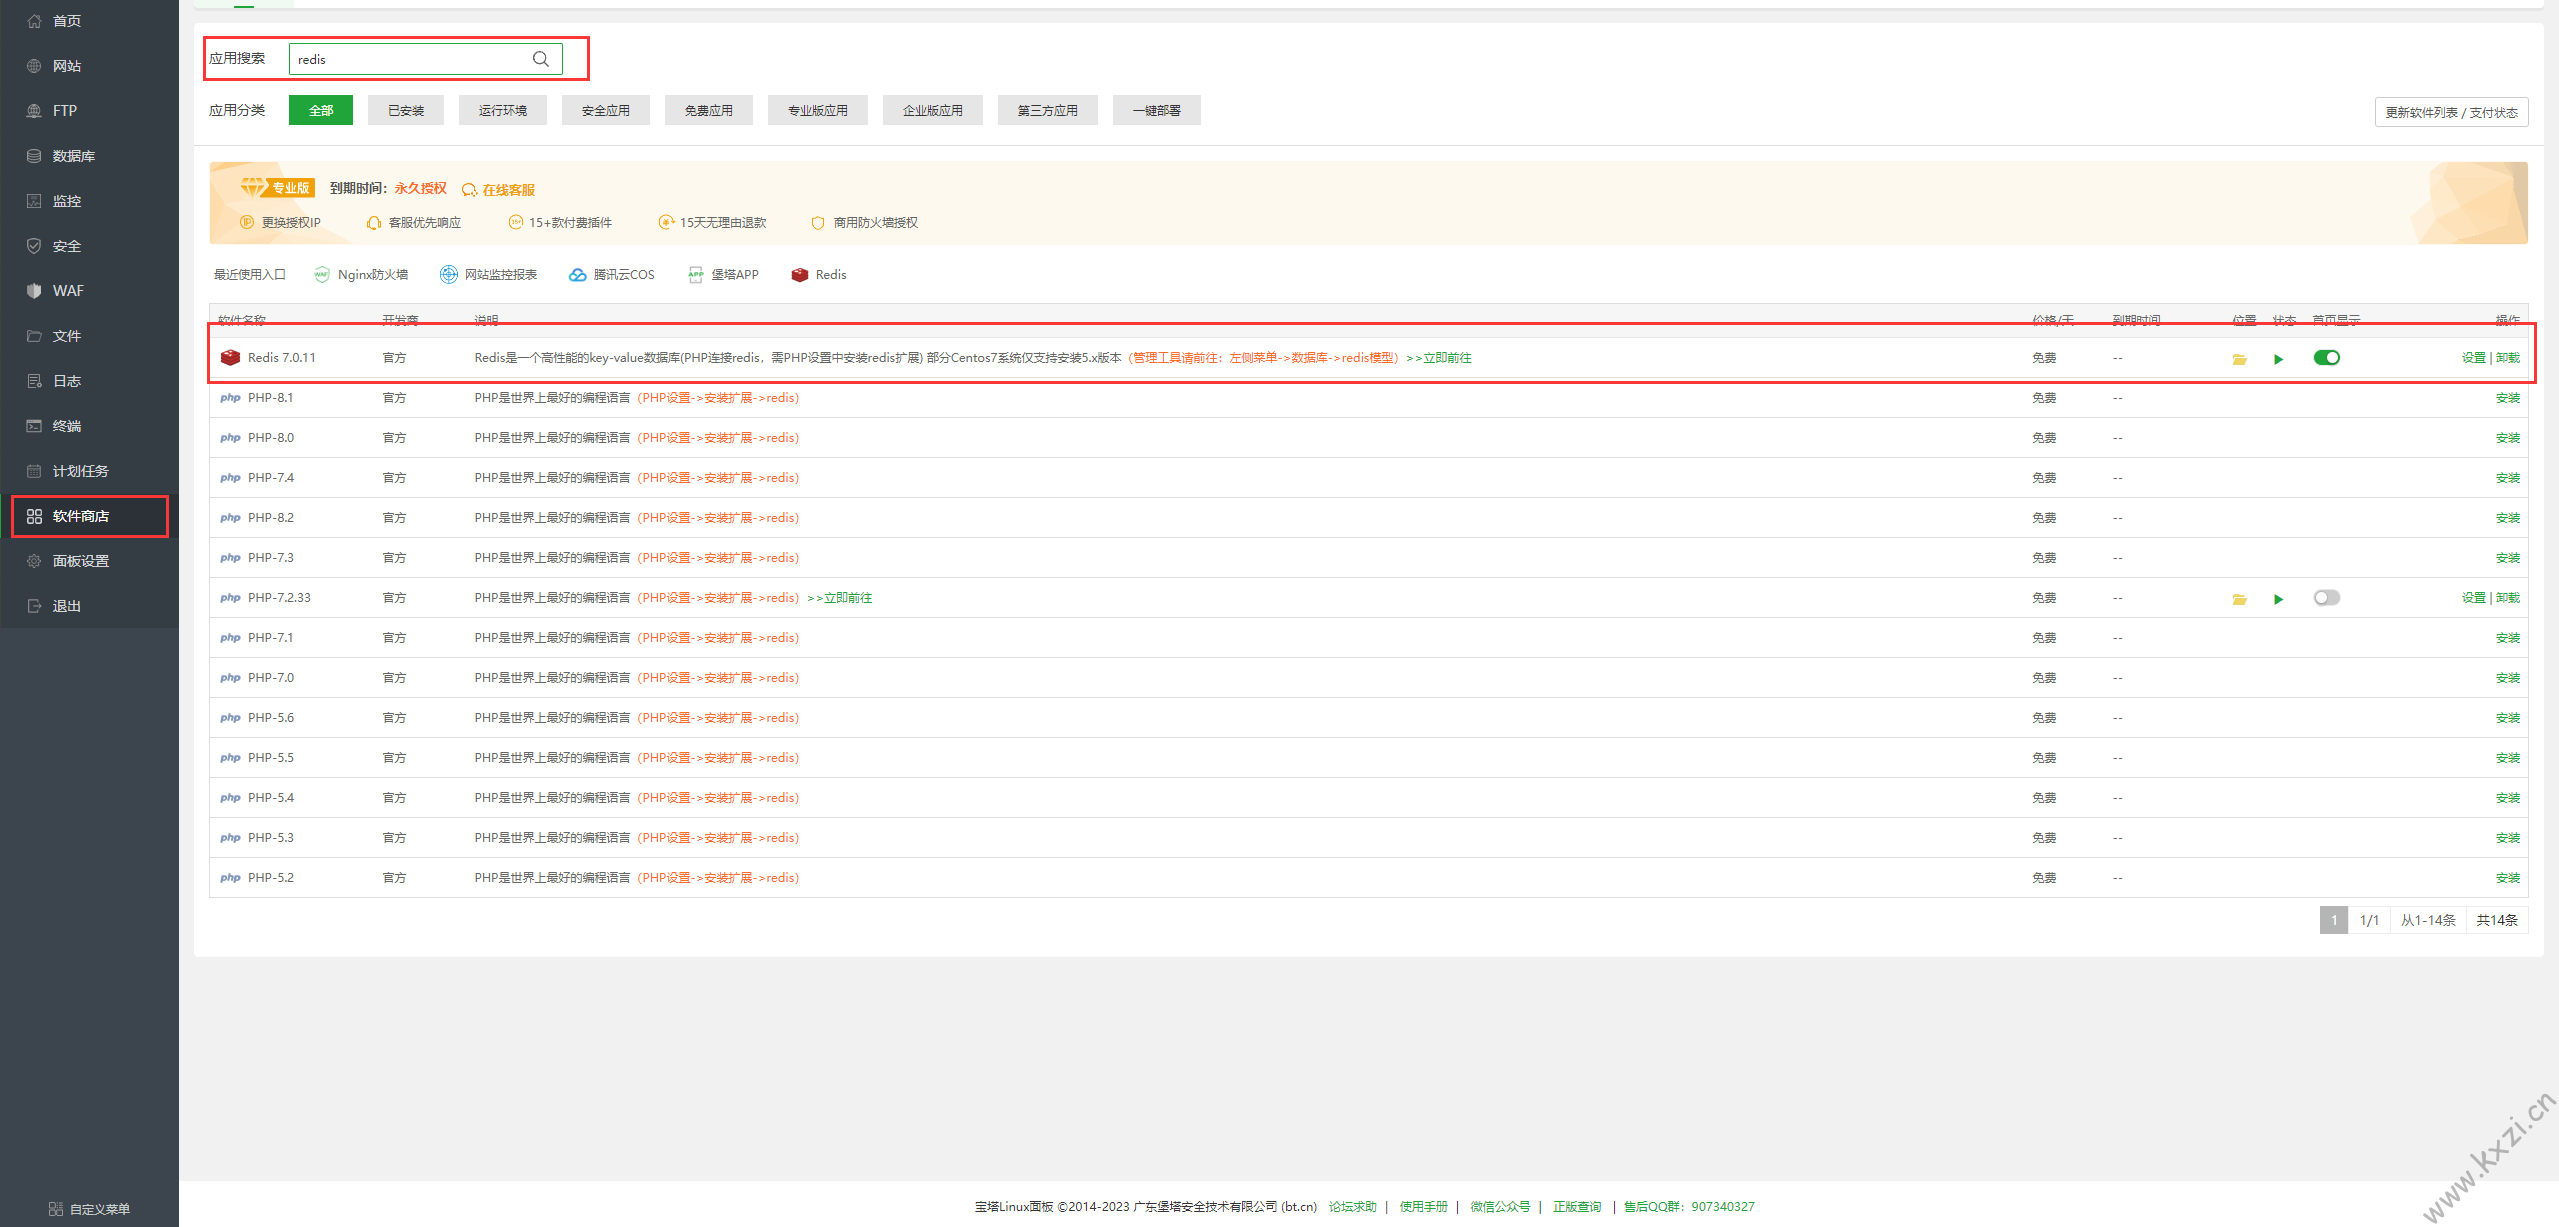This screenshot has width=2559, height=1227.
Task: Enable PHP-7.2.33 homepage display toggle
Action: coord(2326,598)
